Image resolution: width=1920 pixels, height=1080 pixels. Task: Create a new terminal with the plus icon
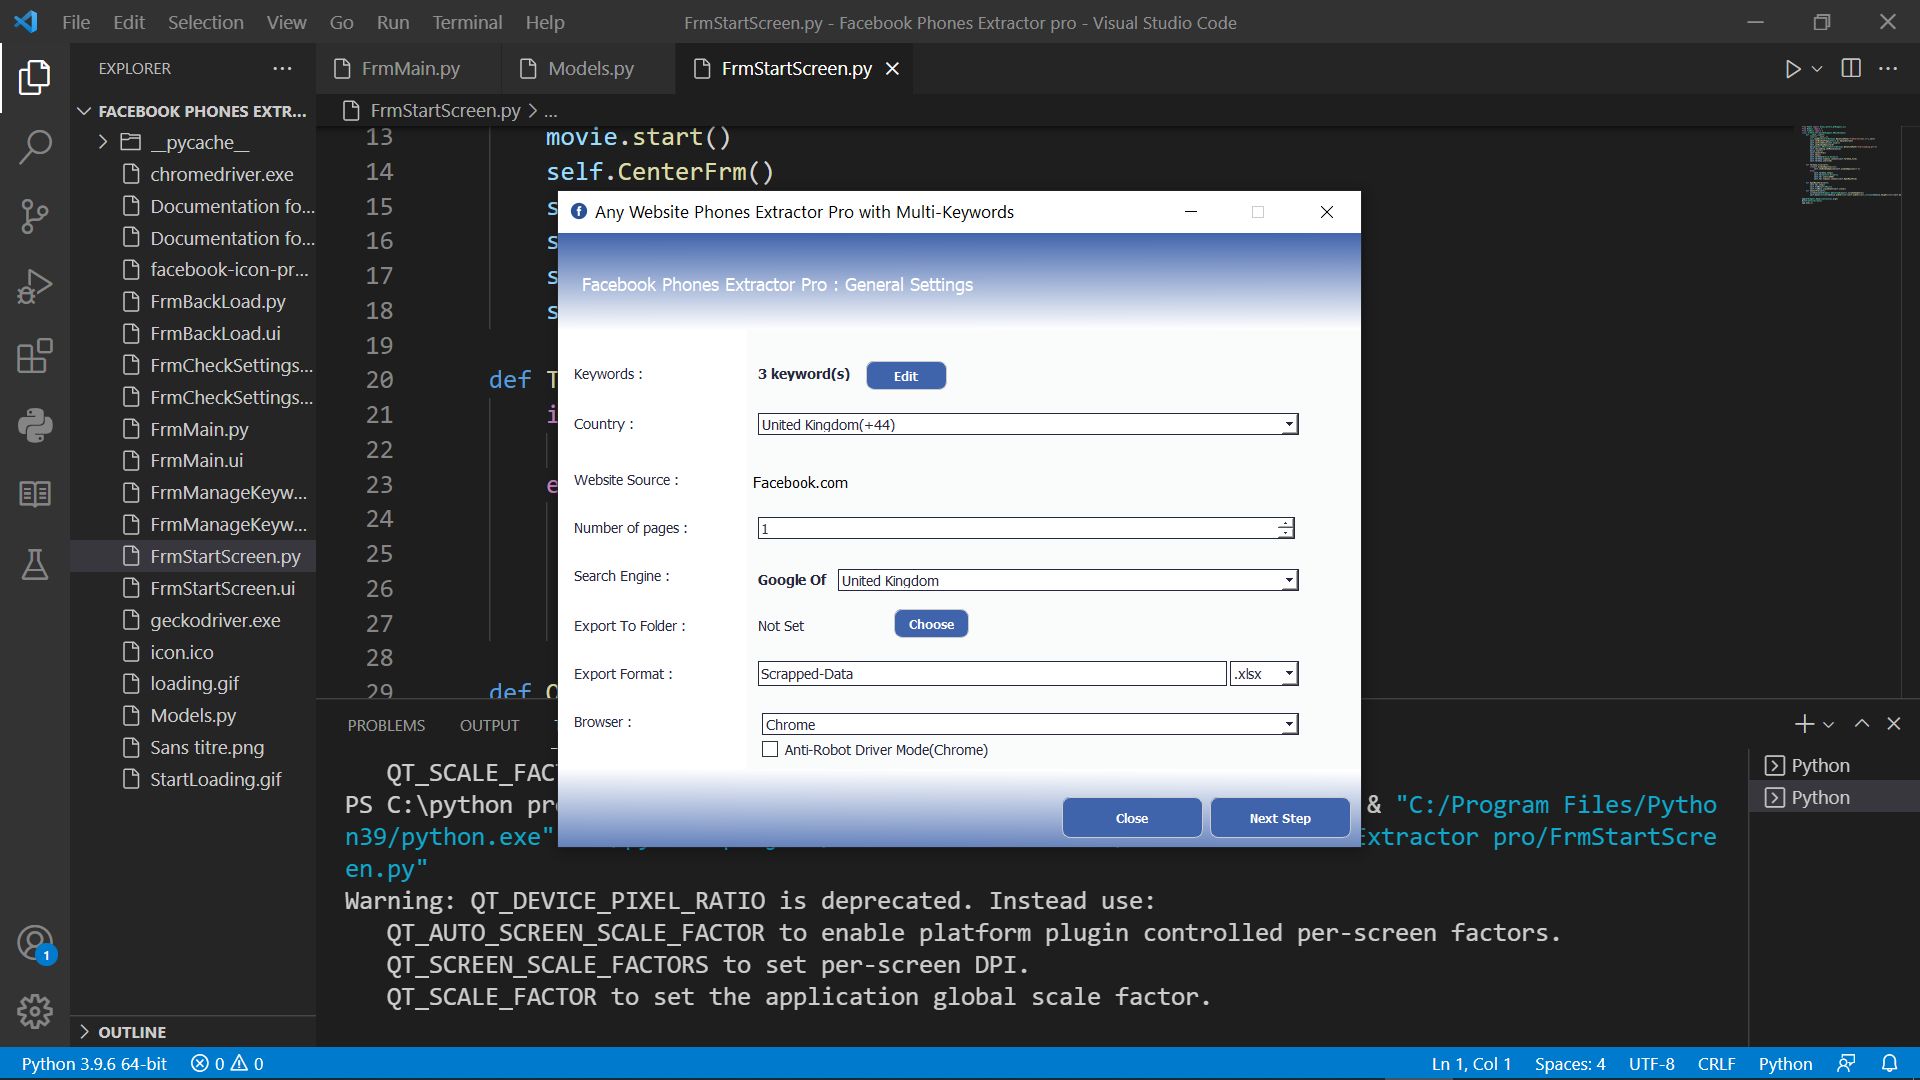1804,724
